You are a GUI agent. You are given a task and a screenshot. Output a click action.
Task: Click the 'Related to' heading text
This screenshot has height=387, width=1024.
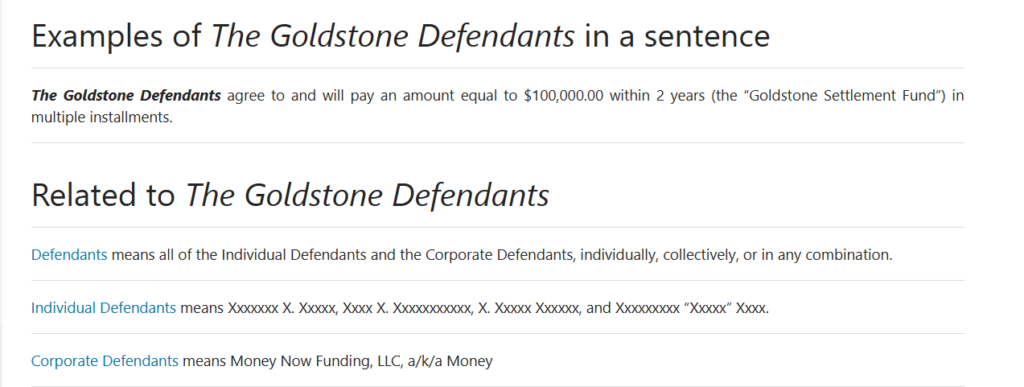103,194
